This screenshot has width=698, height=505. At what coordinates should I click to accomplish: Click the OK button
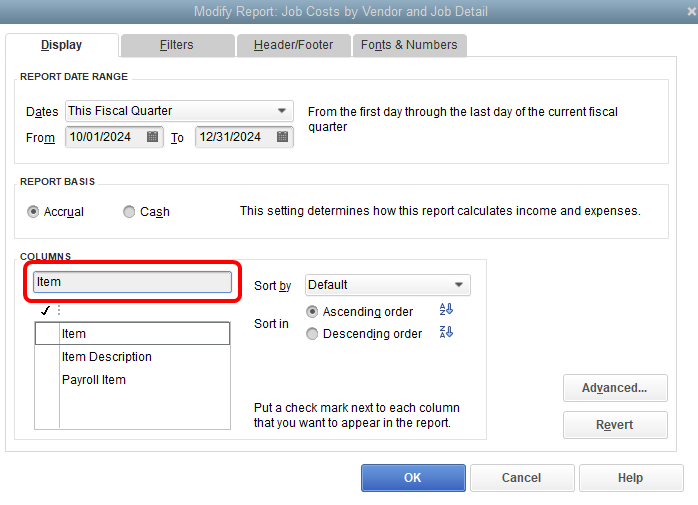(x=413, y=478)
